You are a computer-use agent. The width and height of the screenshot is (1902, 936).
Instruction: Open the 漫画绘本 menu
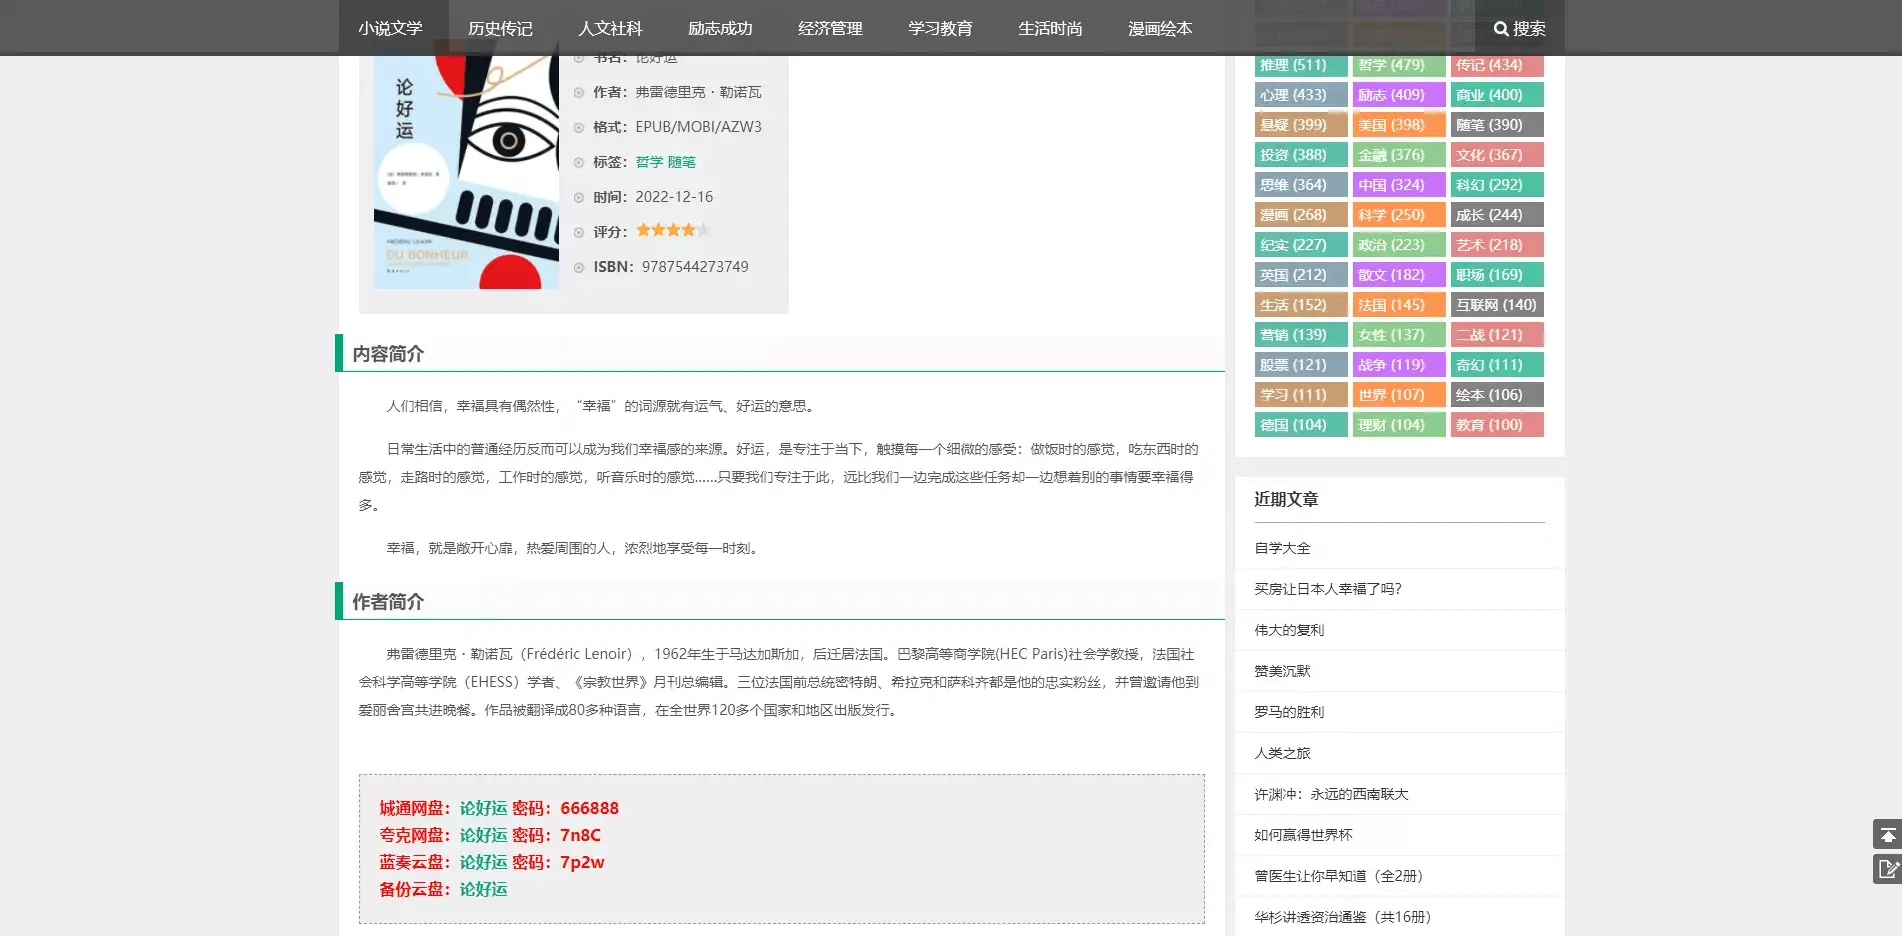pyautogui.click(x=1160, y=28)
